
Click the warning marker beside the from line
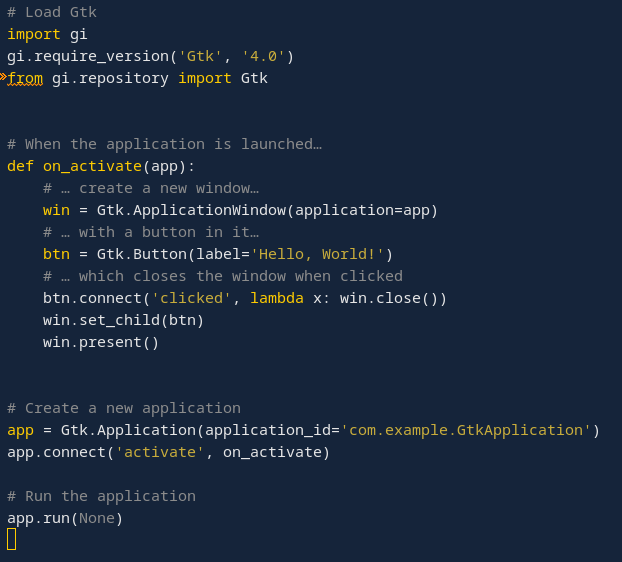(x=3, y=76)
